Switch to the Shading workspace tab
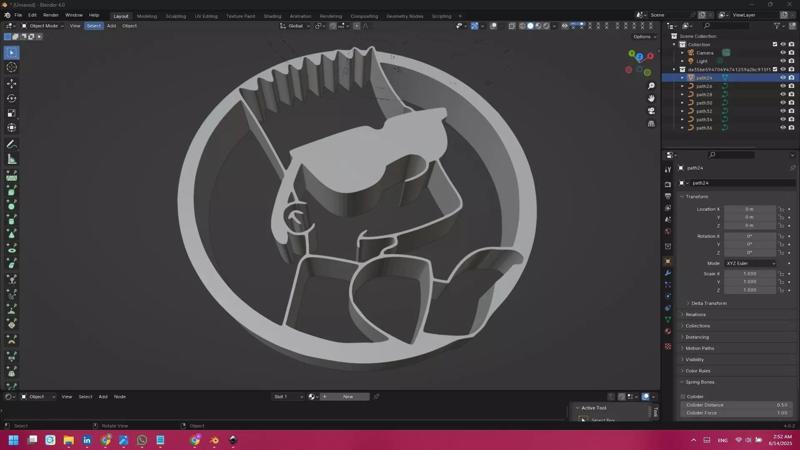Image resolution: width=800 pixels, height=450 pixels. [272, 16]
